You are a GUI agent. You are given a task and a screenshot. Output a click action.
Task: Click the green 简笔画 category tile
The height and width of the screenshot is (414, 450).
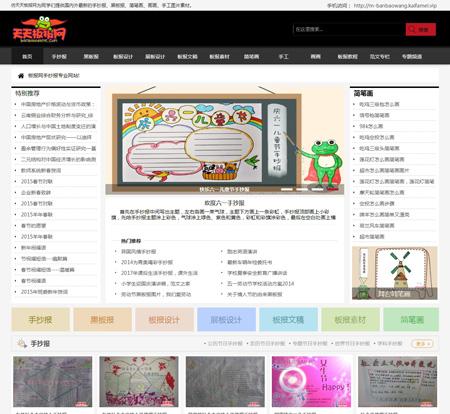point(411,320)
